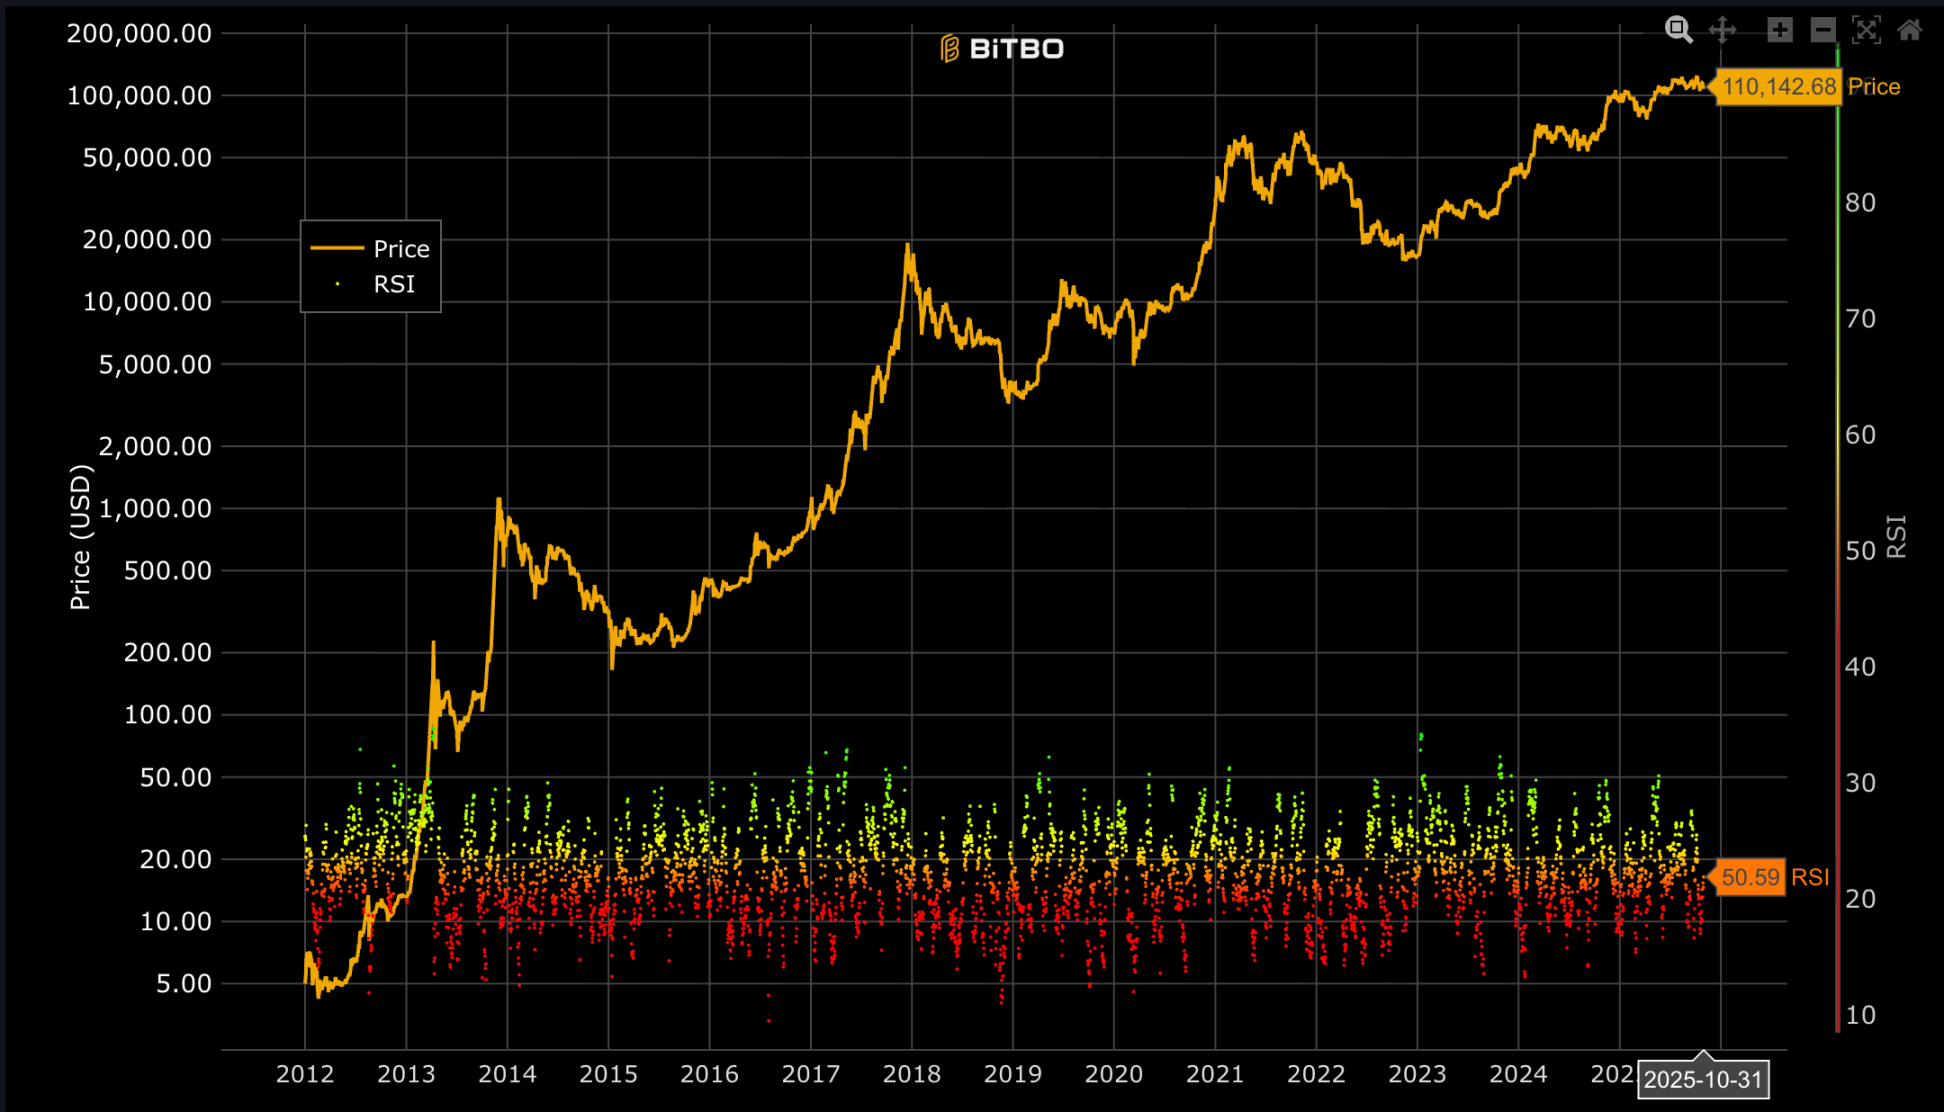
Task: Click the orange Price line legend swatch
Action: point(337,248)
